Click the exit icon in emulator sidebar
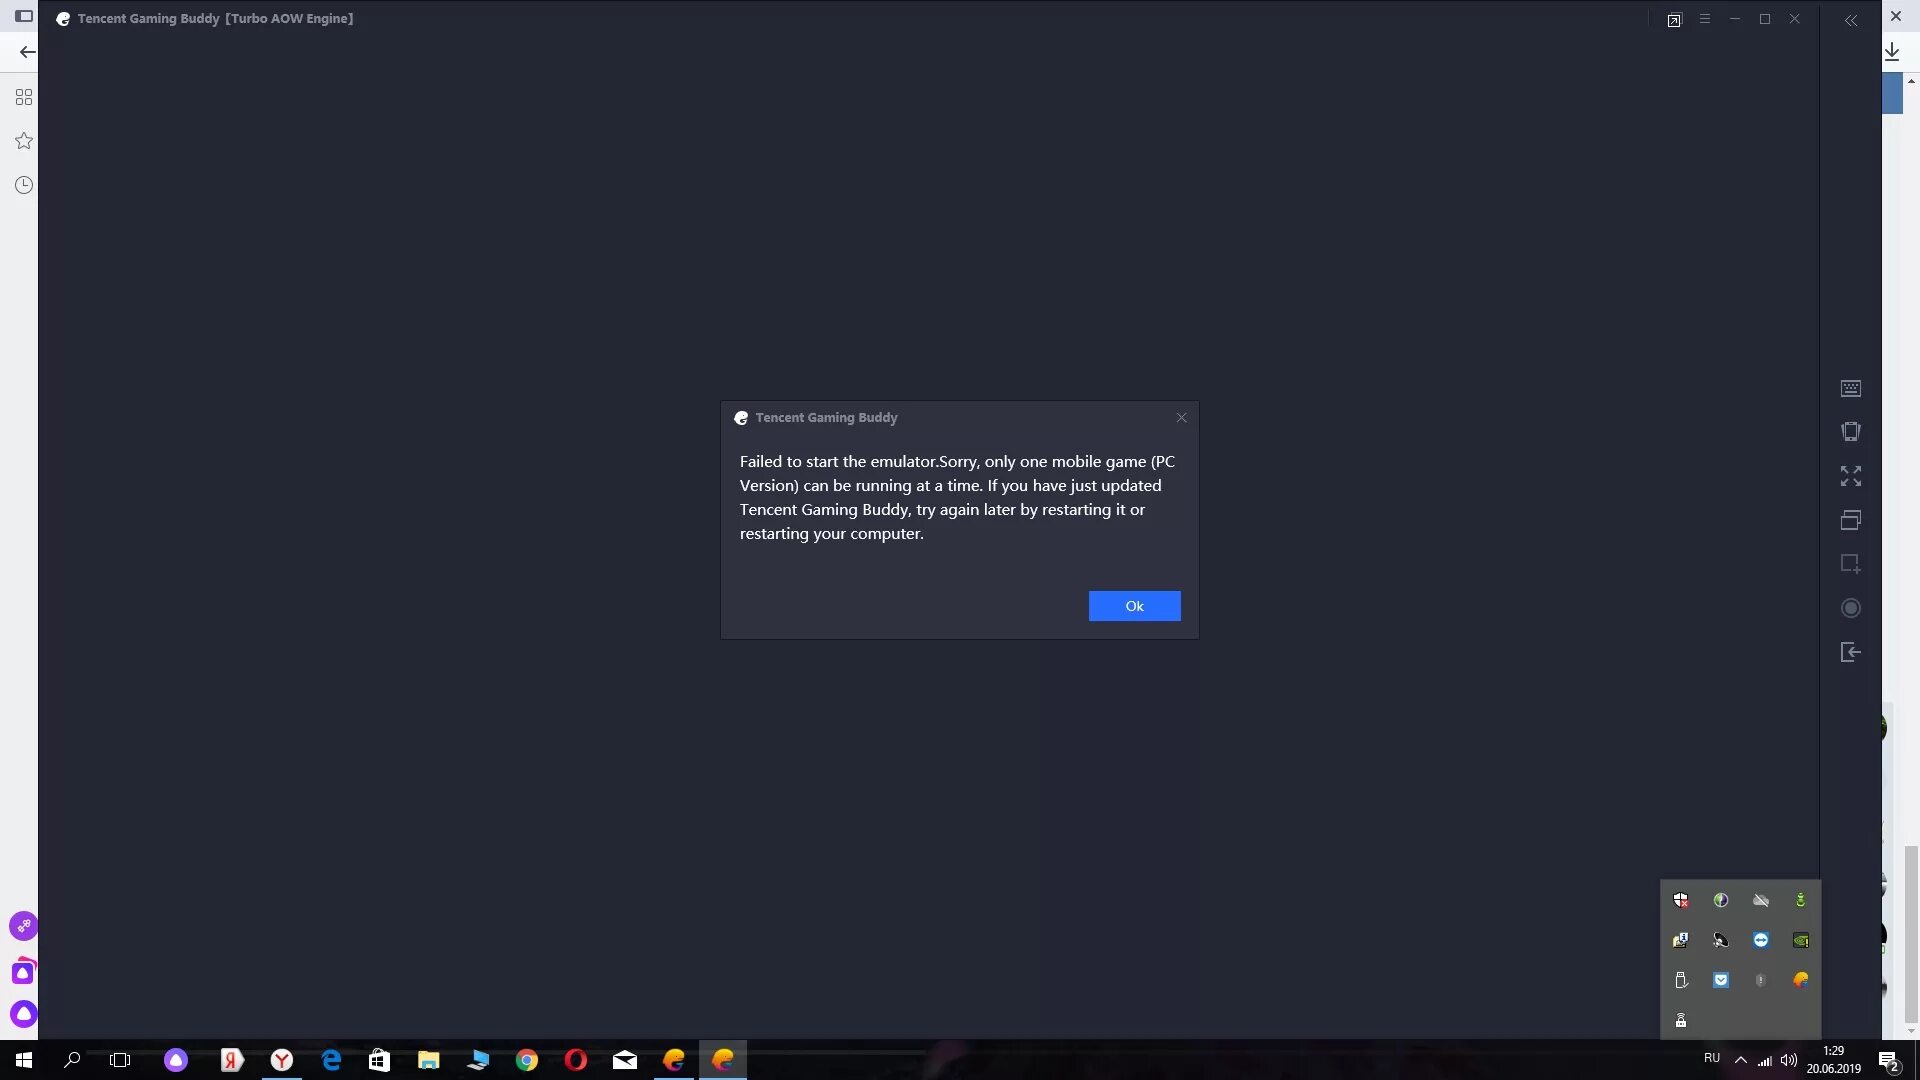This screenshot has height=1080, width=1920. [1851, 652]
